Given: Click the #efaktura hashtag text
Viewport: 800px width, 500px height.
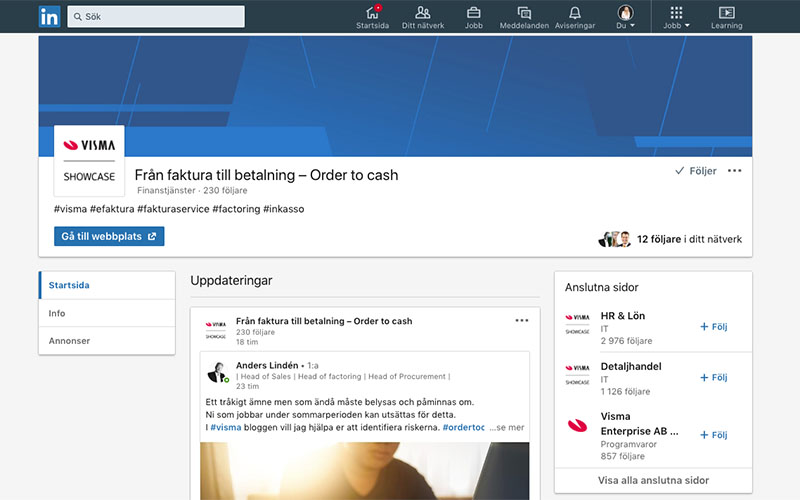Looking at the screenshot, I should [112, 209].
